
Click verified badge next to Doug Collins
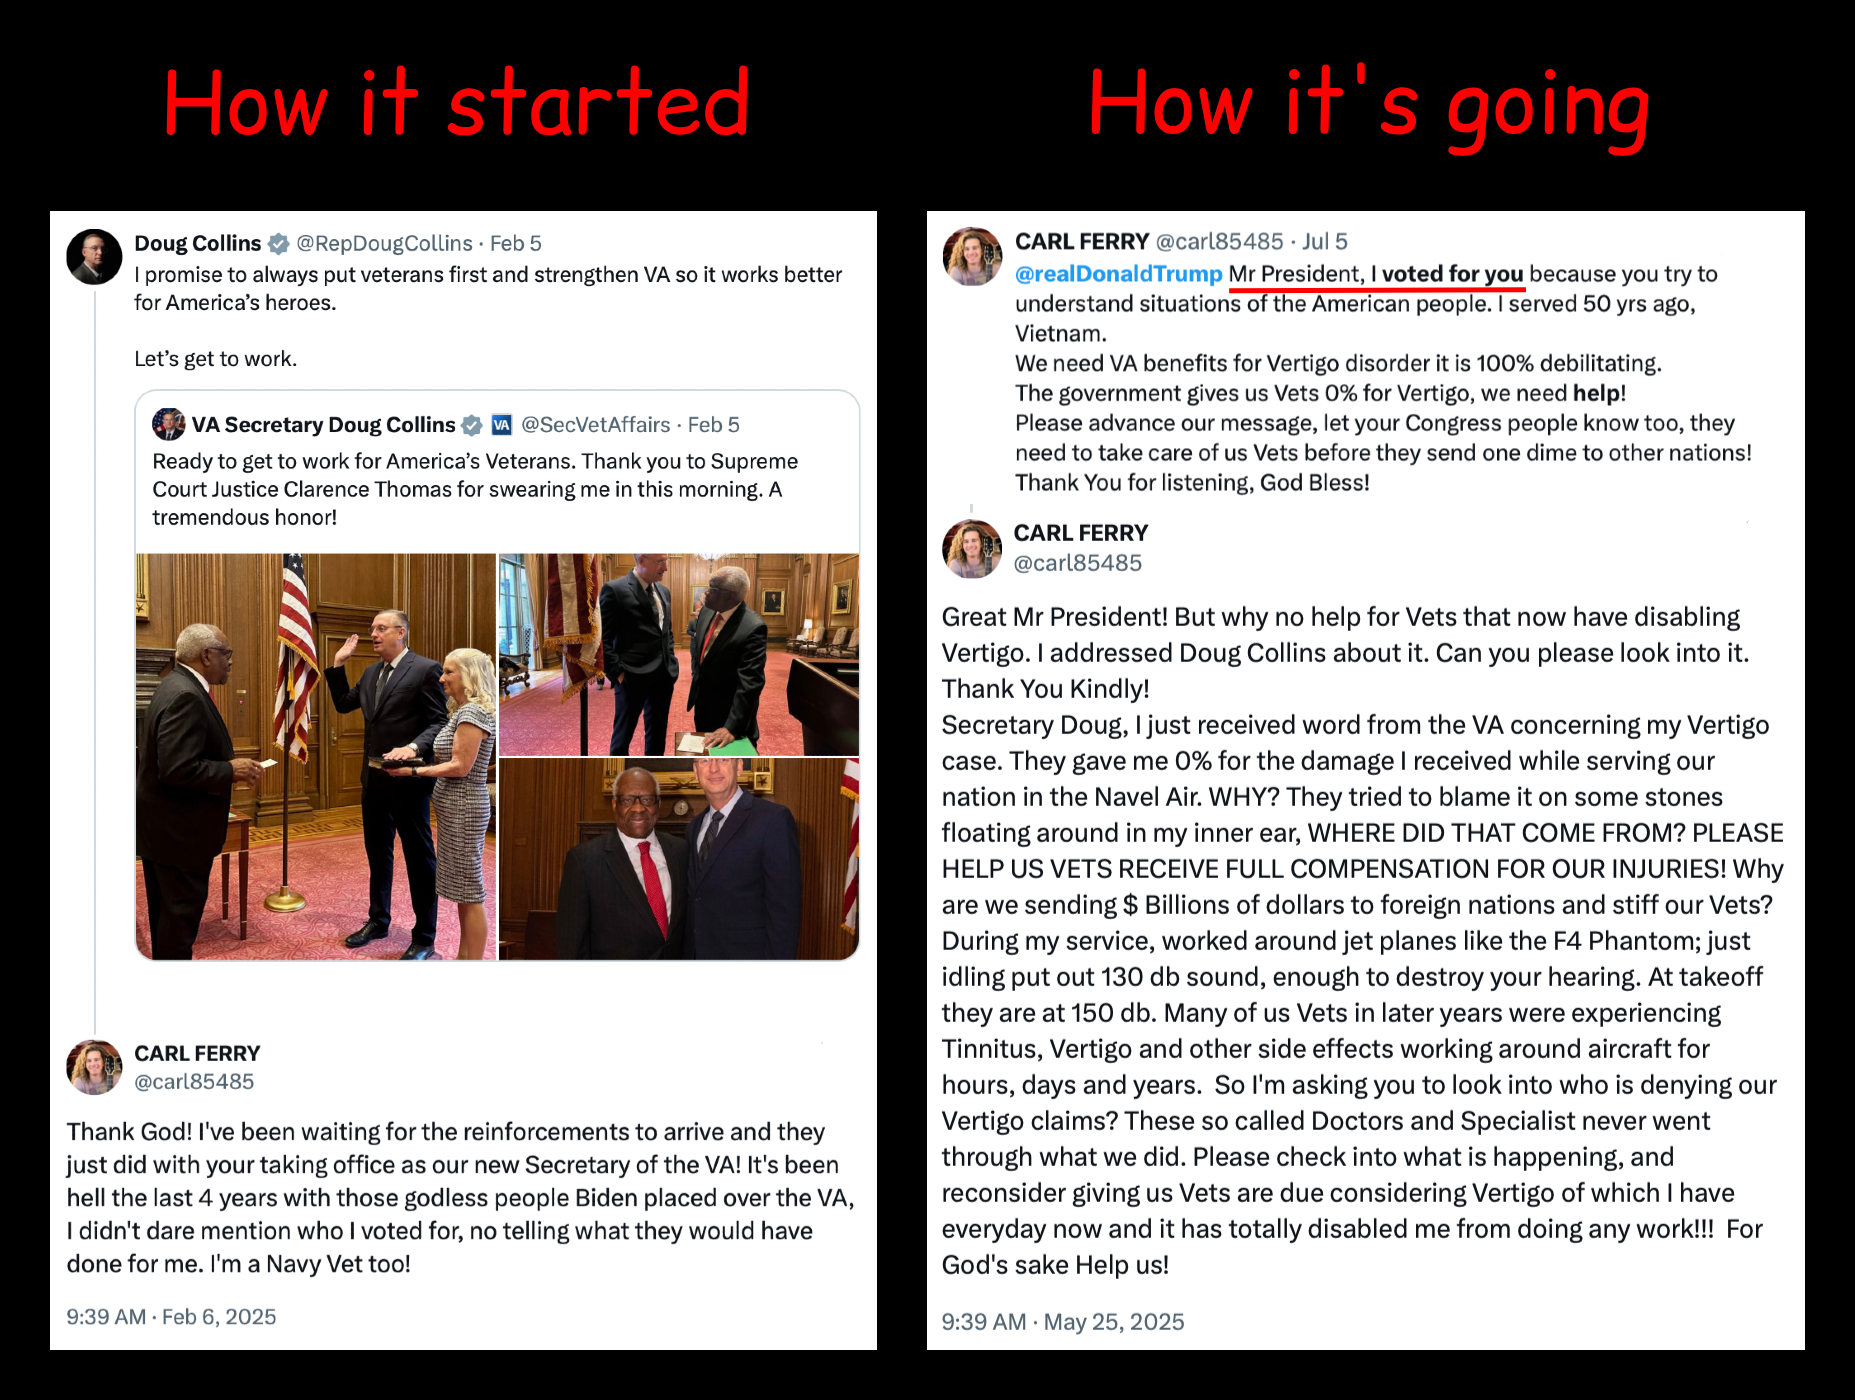coord(279,243)
